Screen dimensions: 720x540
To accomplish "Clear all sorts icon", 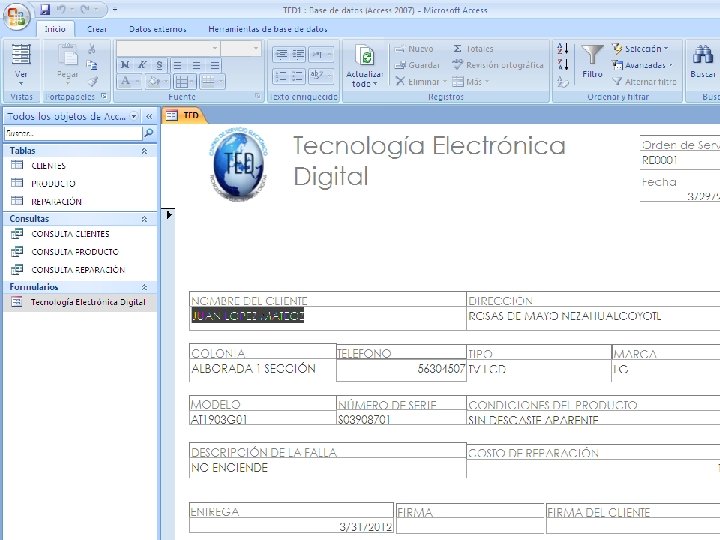I will pyautogui.click(x=563, y=82).
